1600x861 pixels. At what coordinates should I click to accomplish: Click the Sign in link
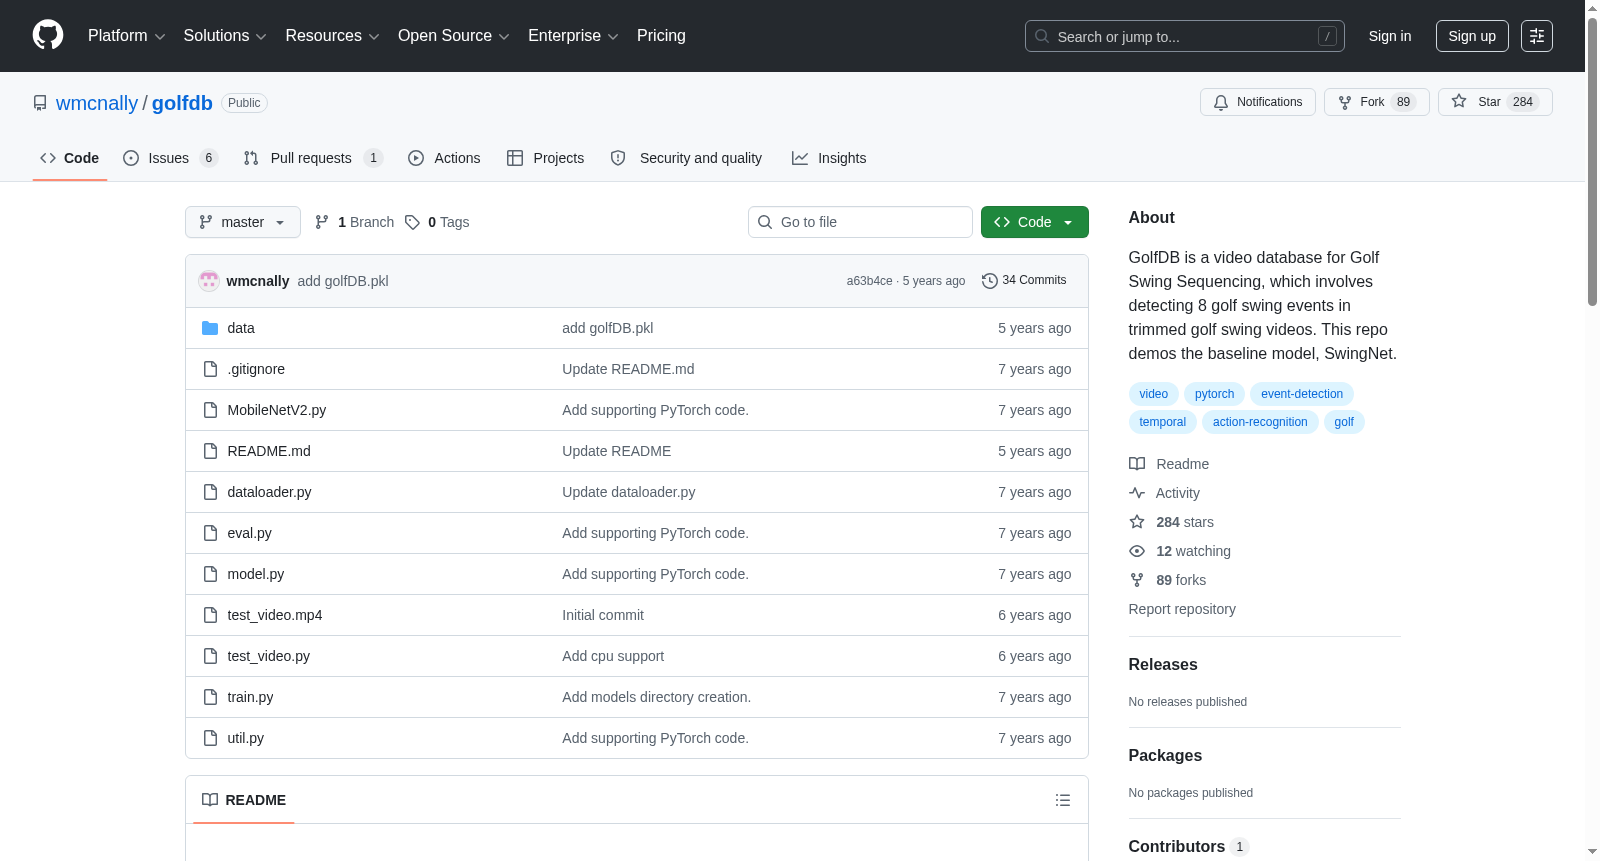(1390, 36)
